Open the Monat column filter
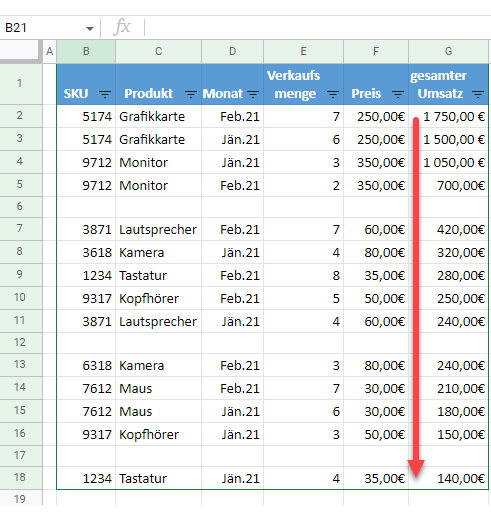Image resolution: width=491 pixels, height=516 pixels. pyautogui.click(x=253, y=94)
